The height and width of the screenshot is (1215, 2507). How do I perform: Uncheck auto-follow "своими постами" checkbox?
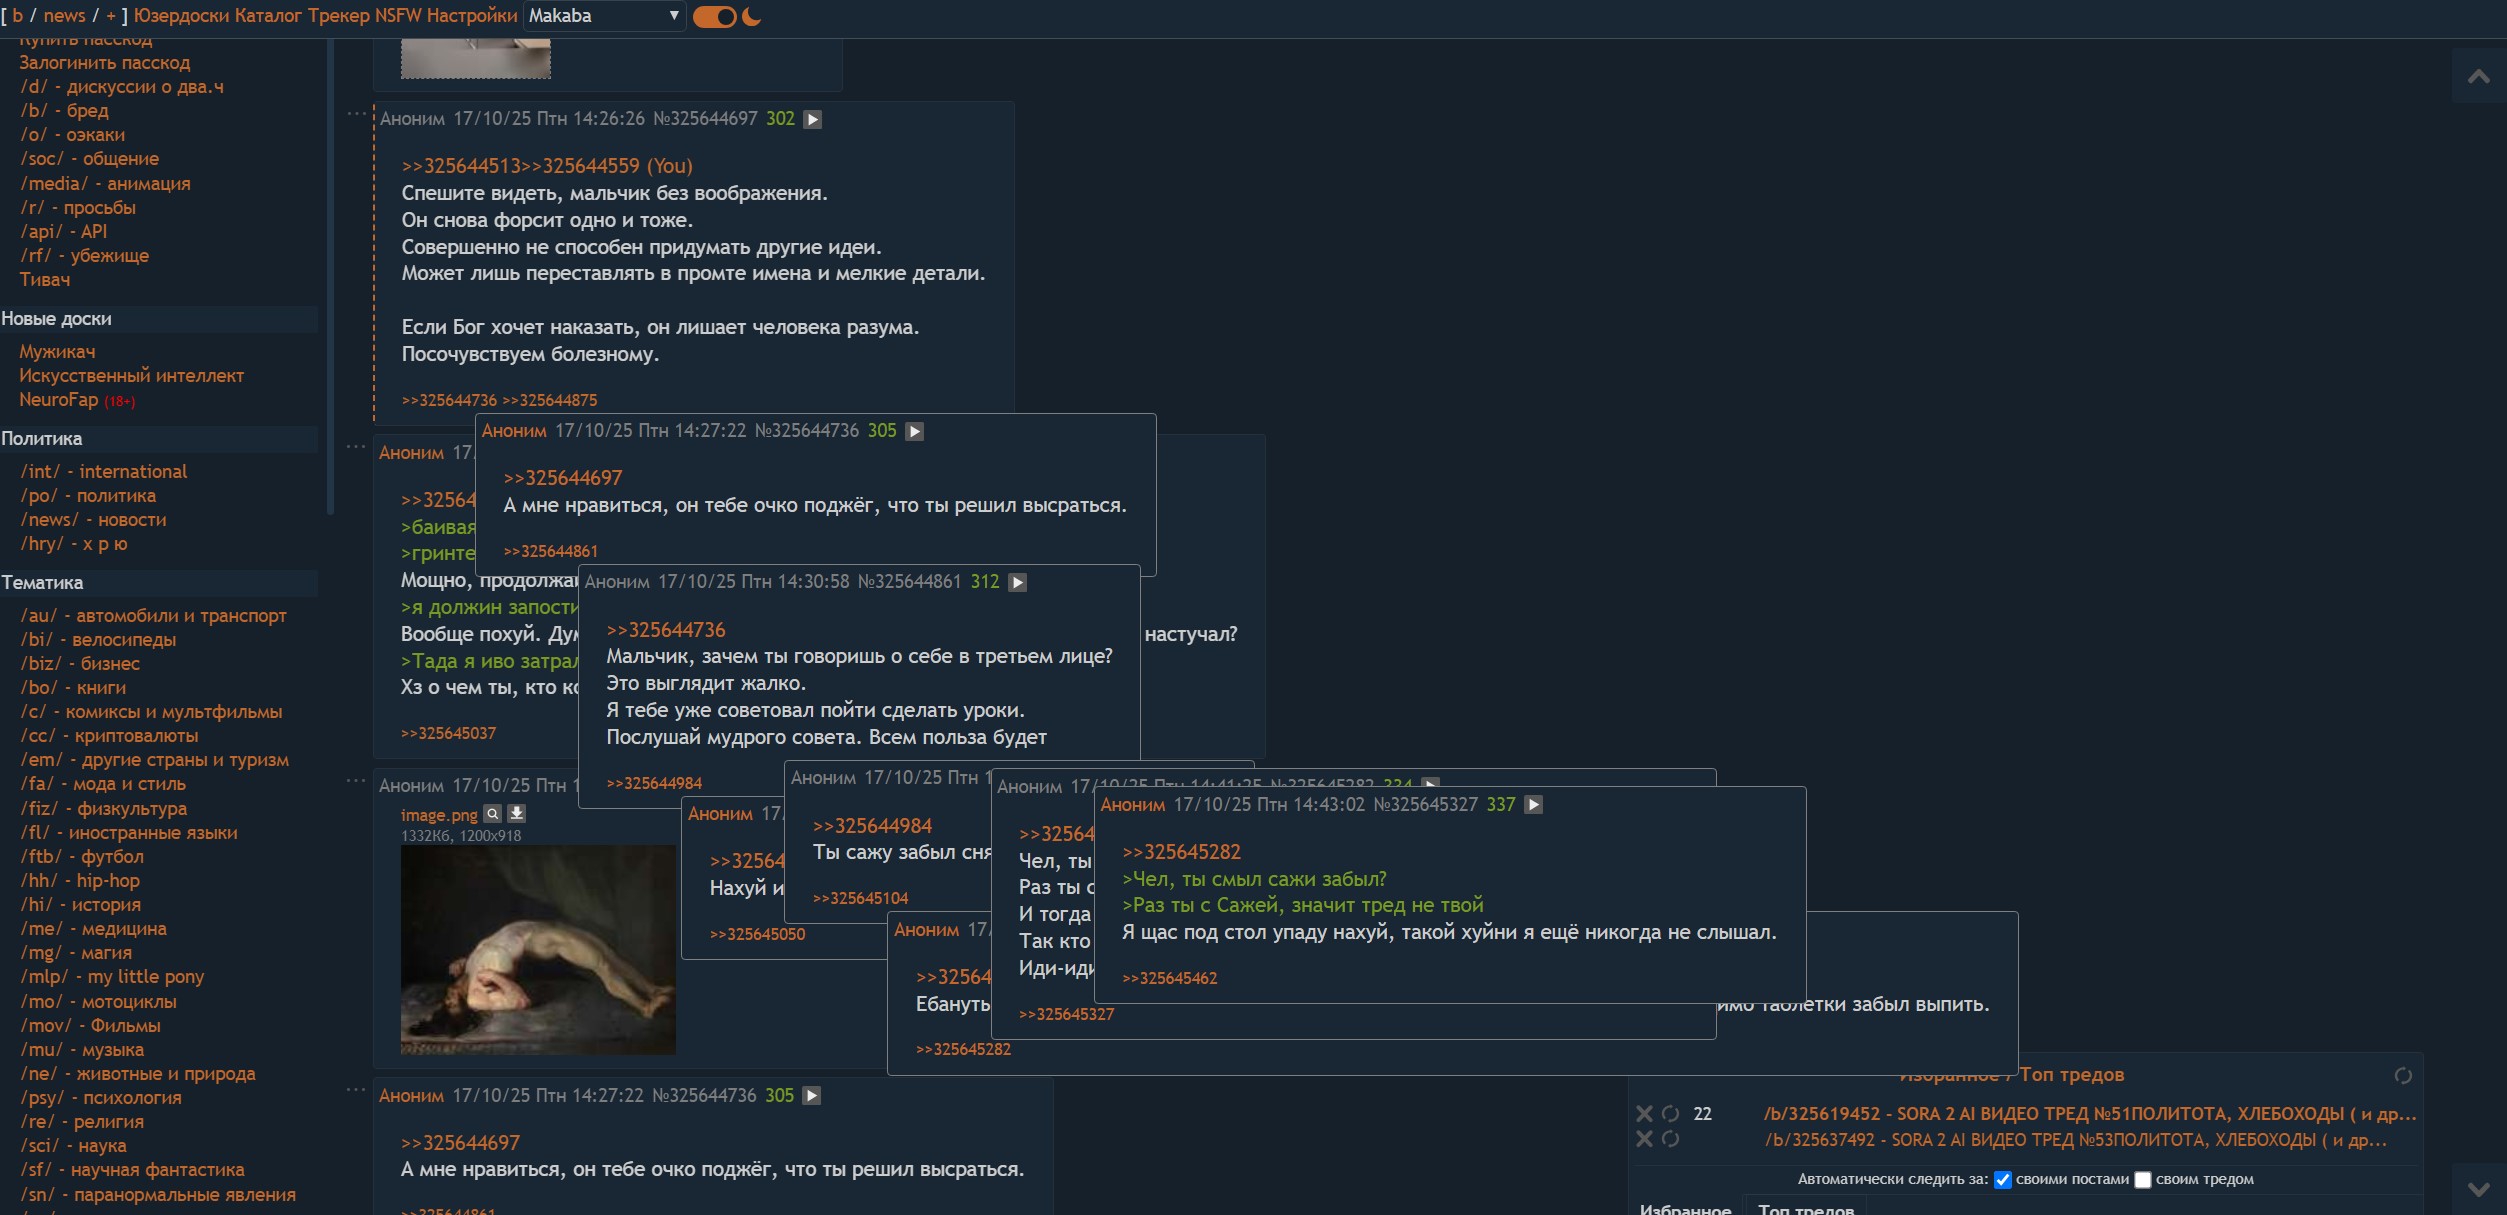2003,1180
